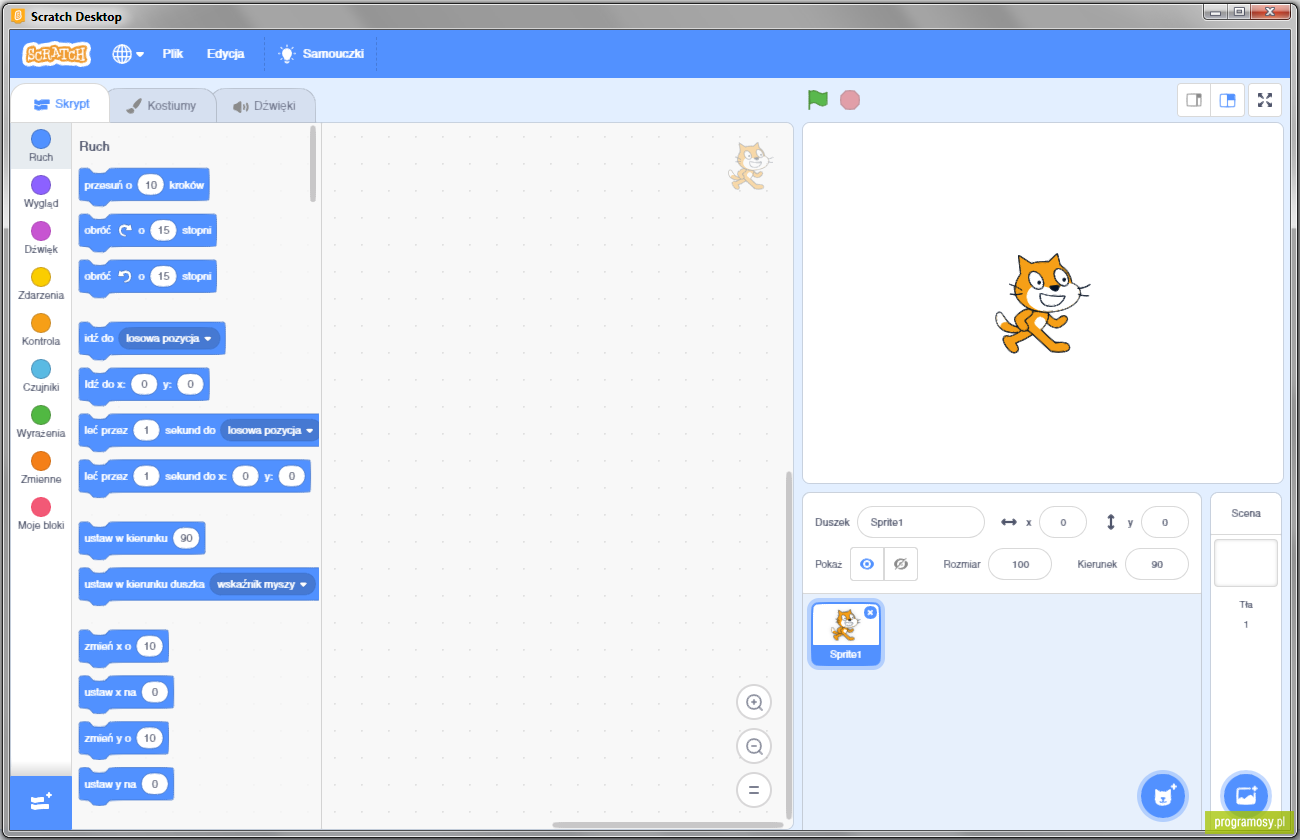
Task: Click the Scratch Desktop title bar icon
Action: 19,18
